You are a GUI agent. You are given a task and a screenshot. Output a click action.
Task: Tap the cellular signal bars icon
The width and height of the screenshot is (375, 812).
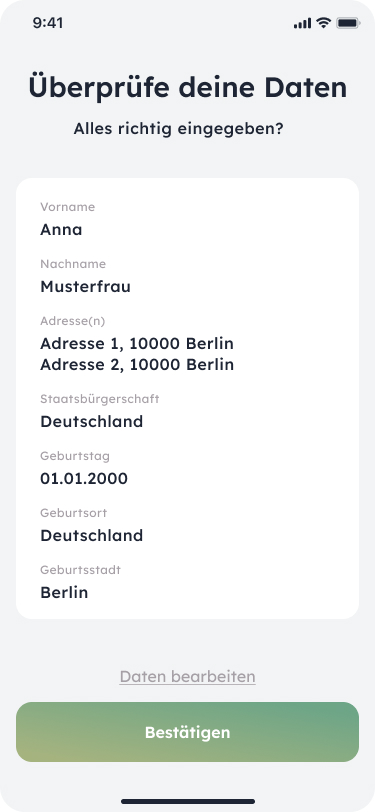coord(302,23)
